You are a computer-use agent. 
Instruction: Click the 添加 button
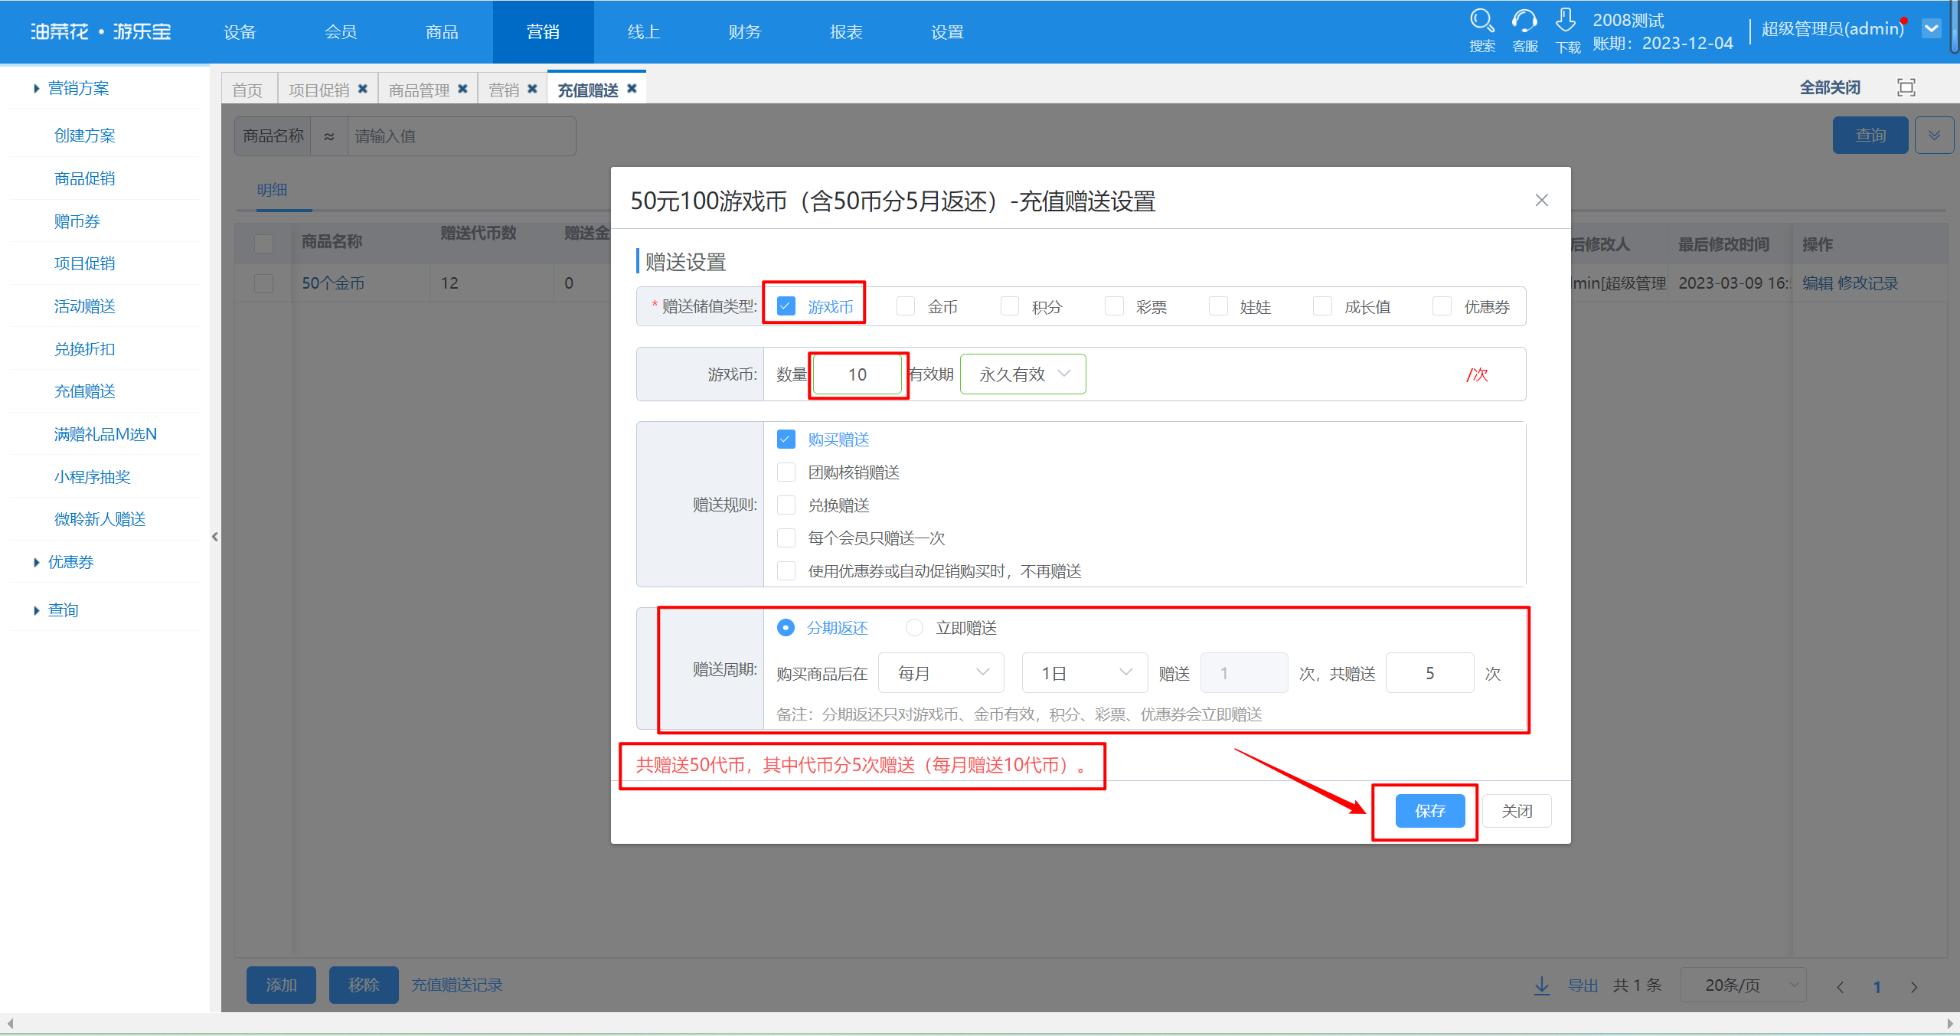(x=281, y=985)
